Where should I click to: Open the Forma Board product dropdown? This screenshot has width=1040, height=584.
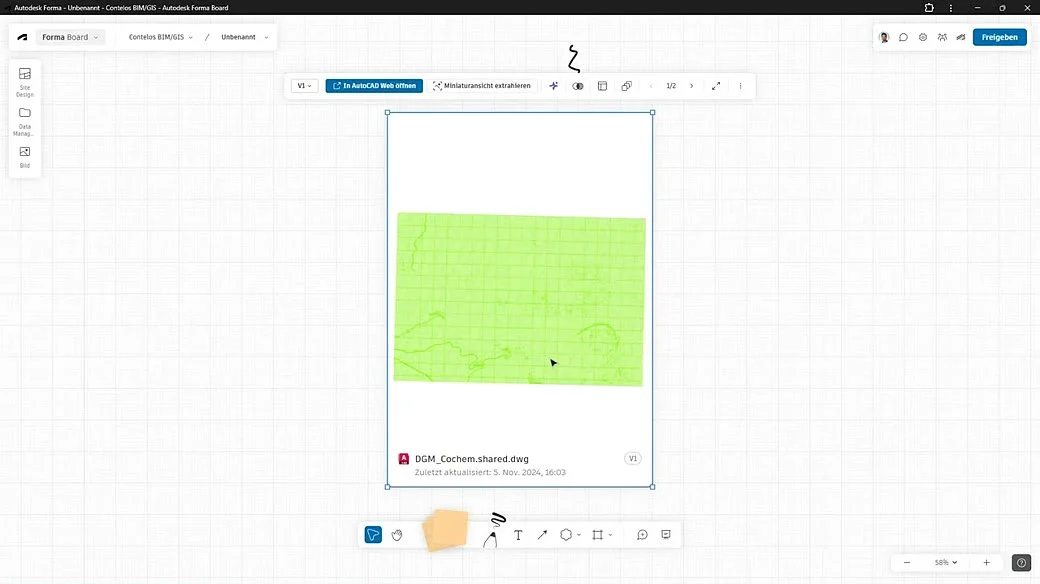pyautogui.click(x=70, y=37)
